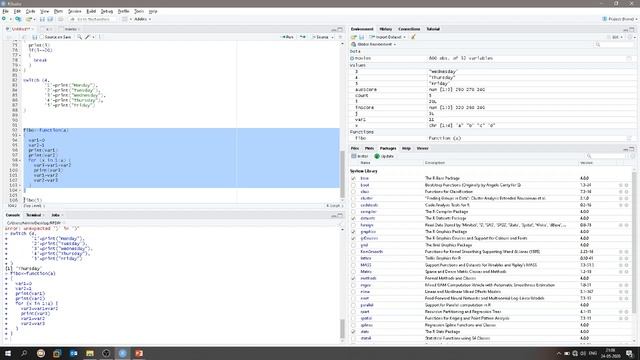Click the Packages list vertical scrollbar

(634, 243)
